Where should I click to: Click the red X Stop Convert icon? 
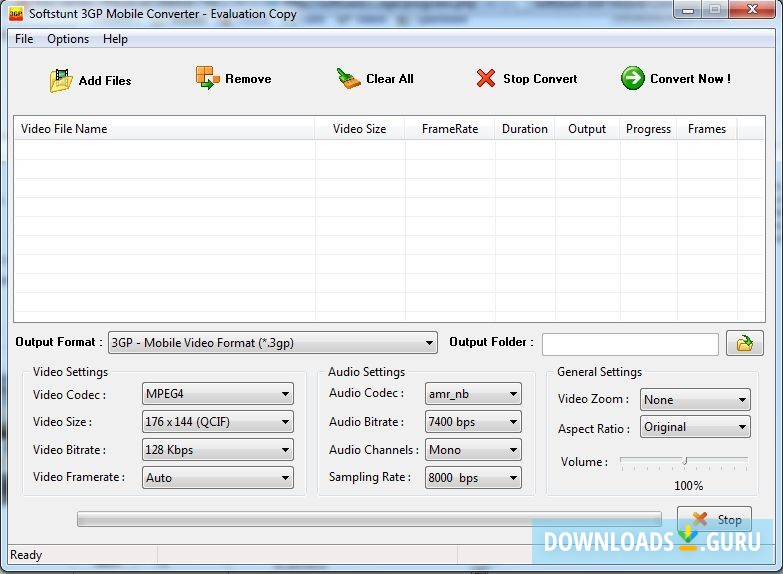coord(485,78)
